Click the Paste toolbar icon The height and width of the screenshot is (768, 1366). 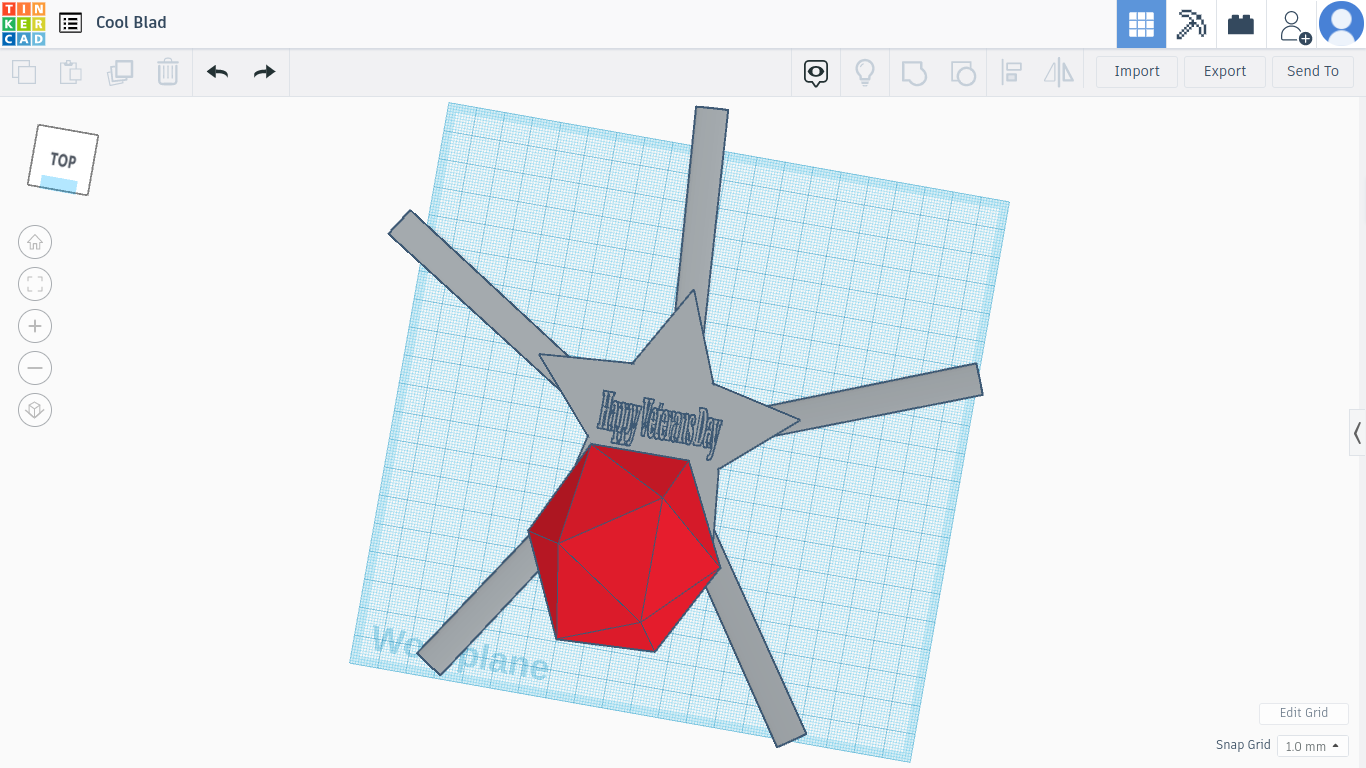click(x=70, y=72)
